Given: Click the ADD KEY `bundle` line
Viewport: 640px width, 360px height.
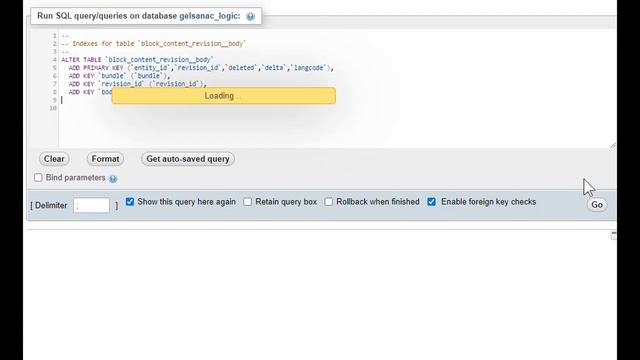Looking at the screenshot, I should pyautogui.click(x=119, y=76).
